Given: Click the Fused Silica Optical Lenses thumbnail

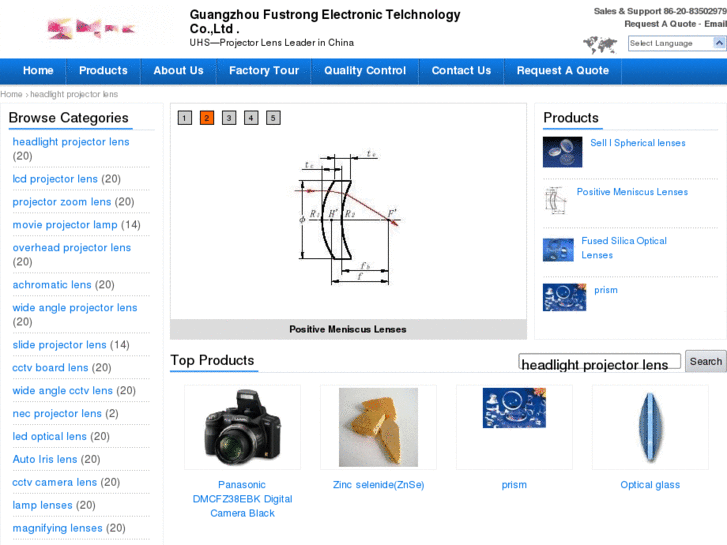Looking at the screenshot, I should click(557, 249).
